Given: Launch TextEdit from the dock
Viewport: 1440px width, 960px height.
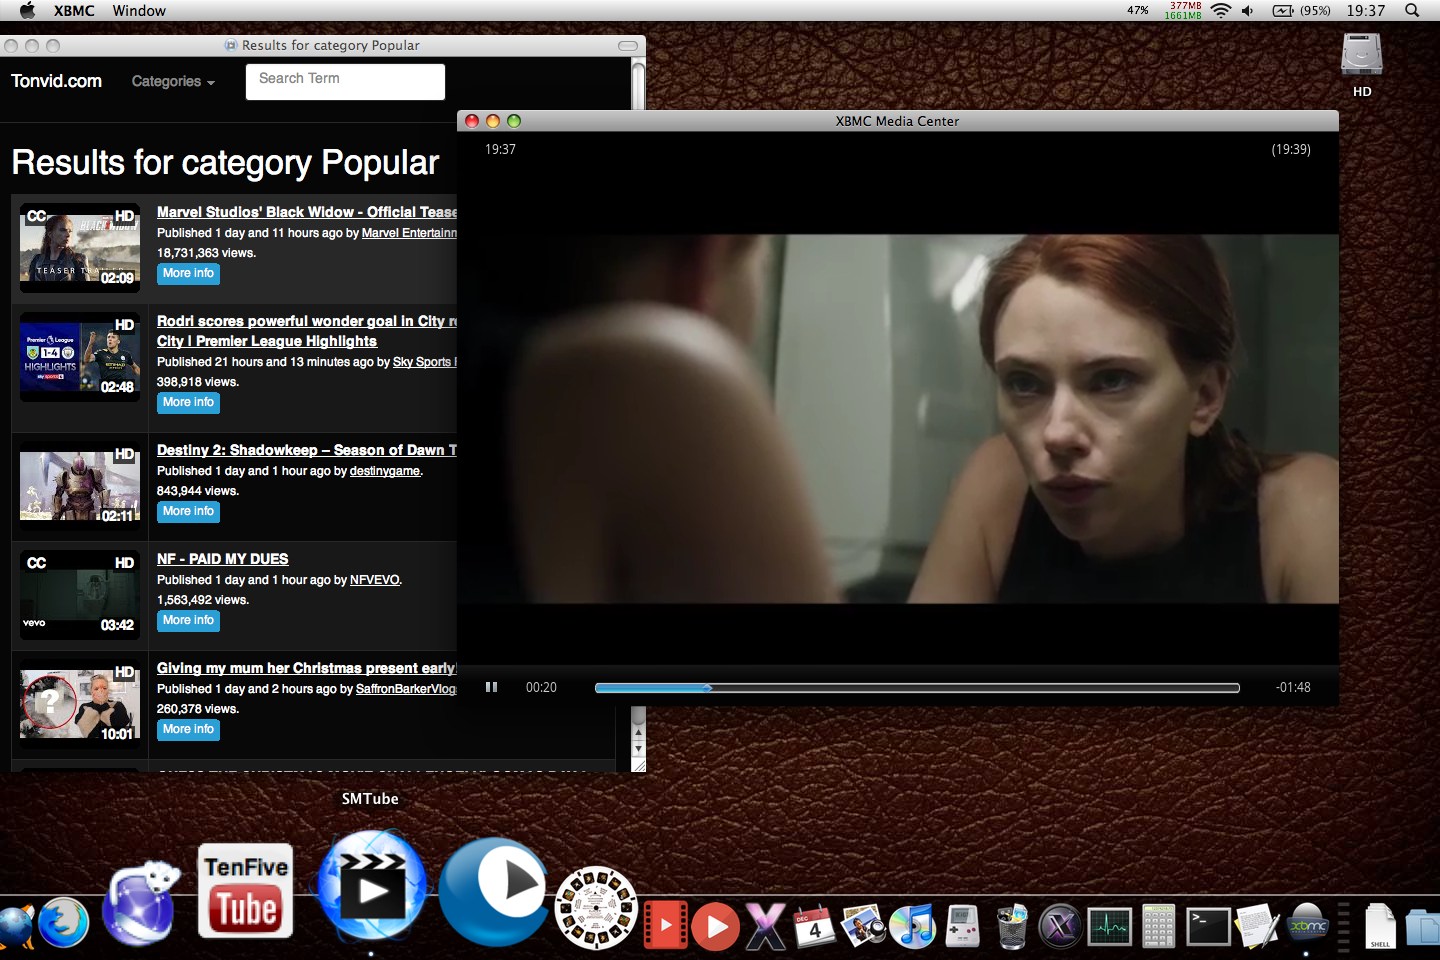Looking at the screenshot, I should point(1257,925).
